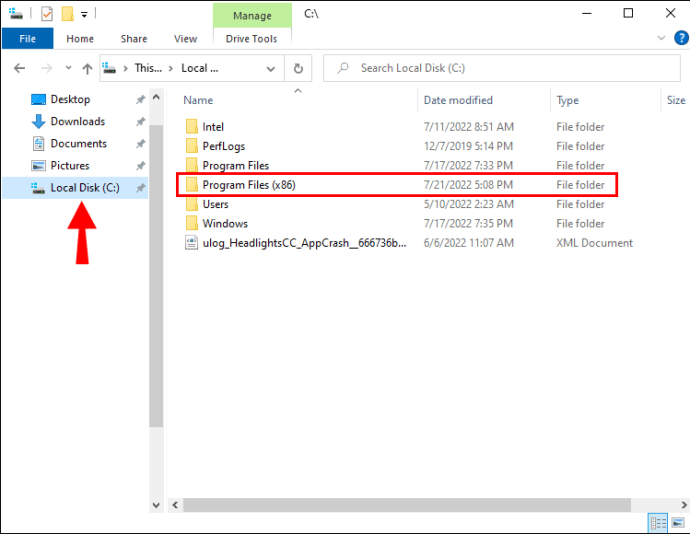The width and height of the screenshot is (690, 534).
Task: Click the drive icon in title bar
Action: [16, 14]
